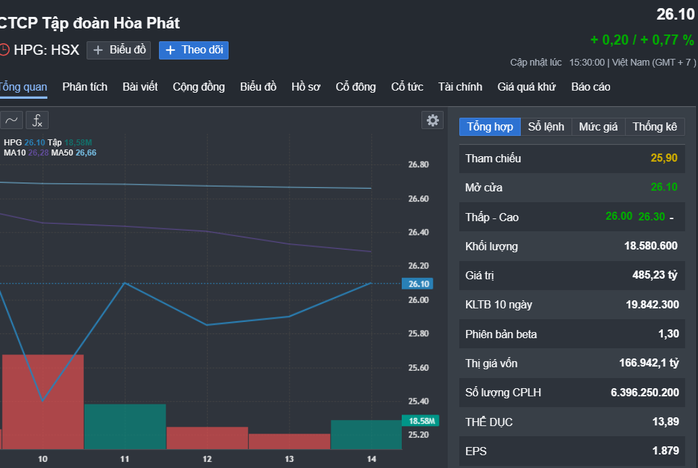This screenshot has width=698, height=468.
Task: Click the Số lượng CPLH value 6.396.250.200
Action: coord(645,392)
